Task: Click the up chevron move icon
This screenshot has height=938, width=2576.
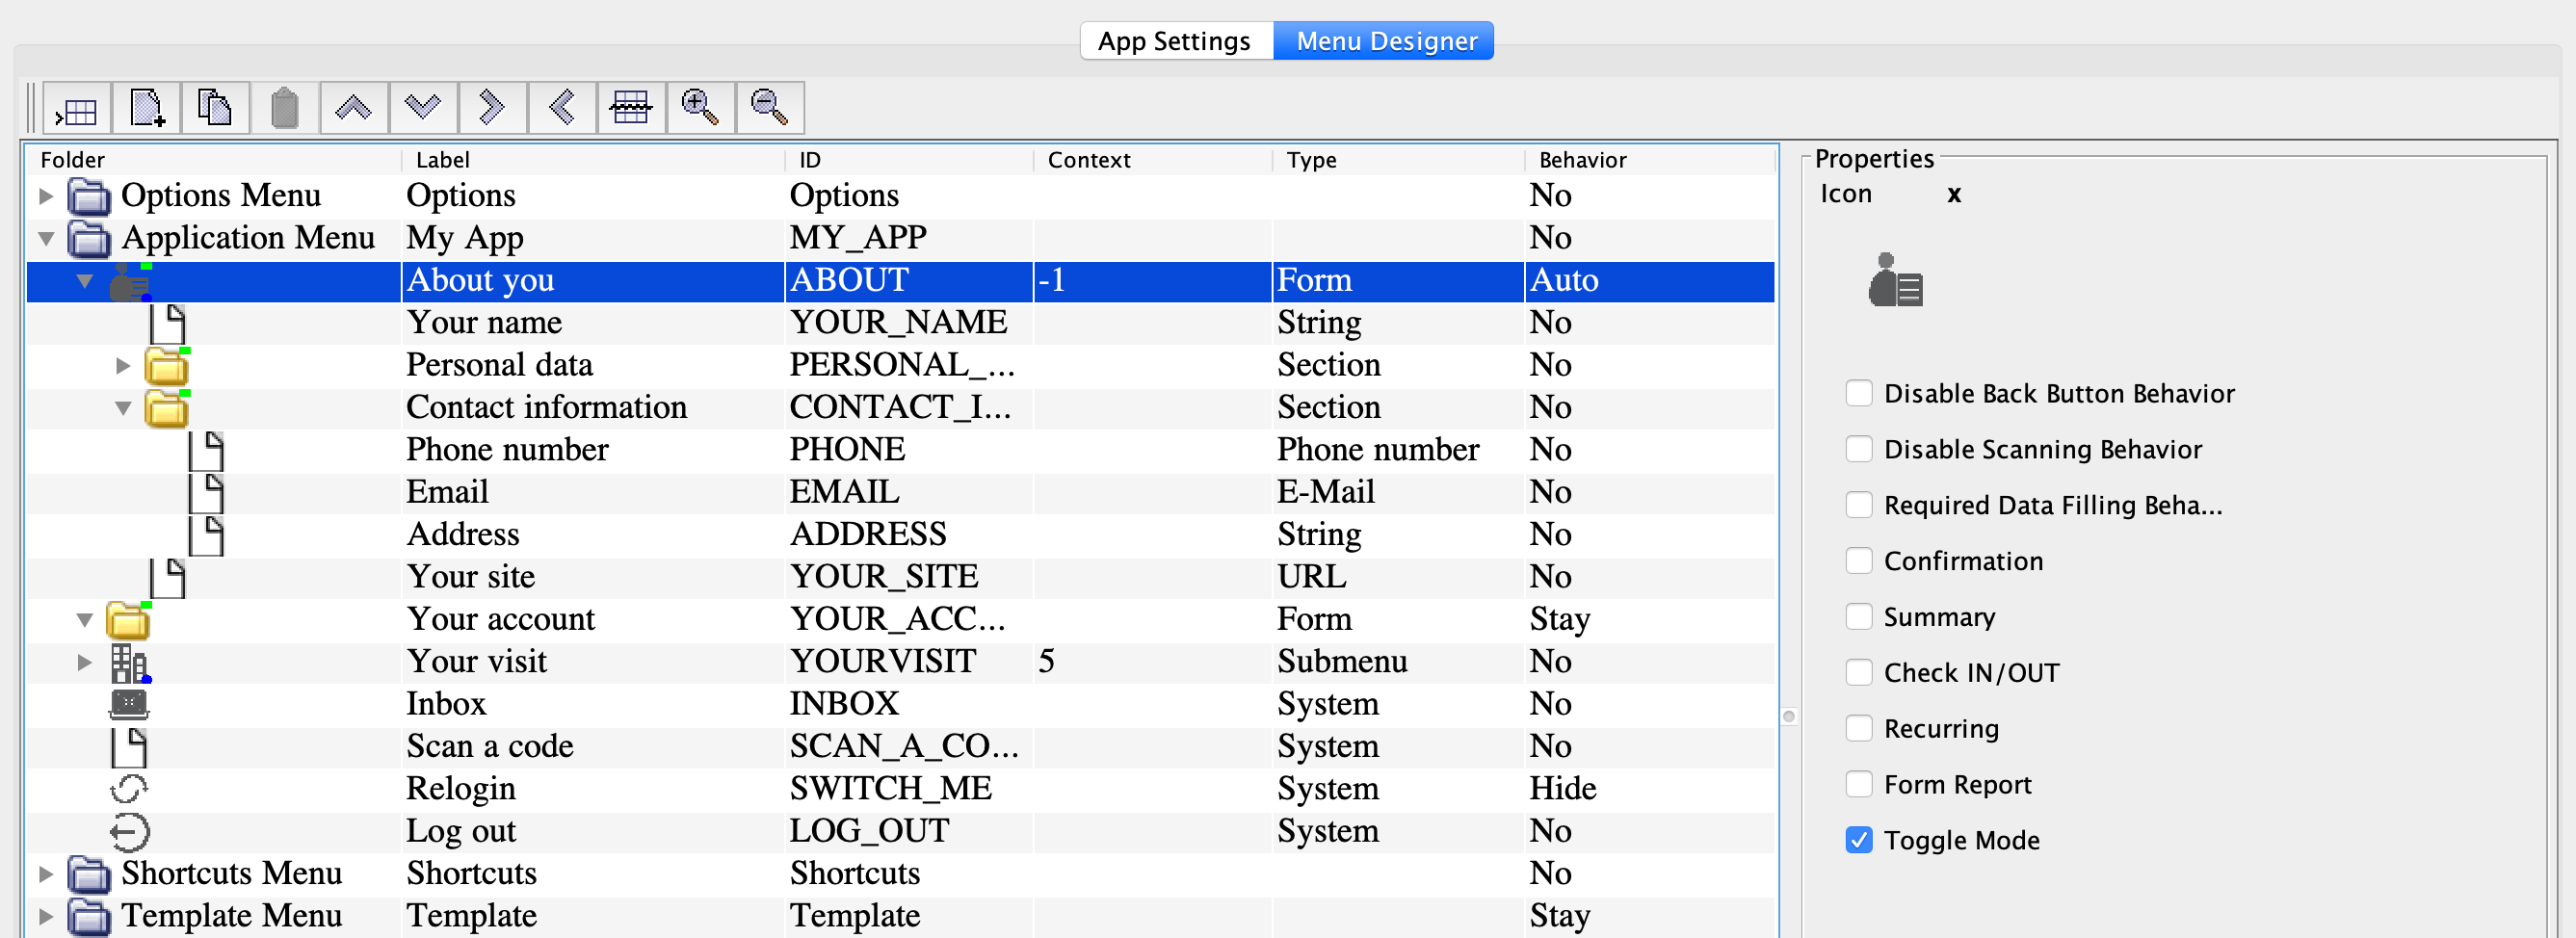Action: coord(353,108)
